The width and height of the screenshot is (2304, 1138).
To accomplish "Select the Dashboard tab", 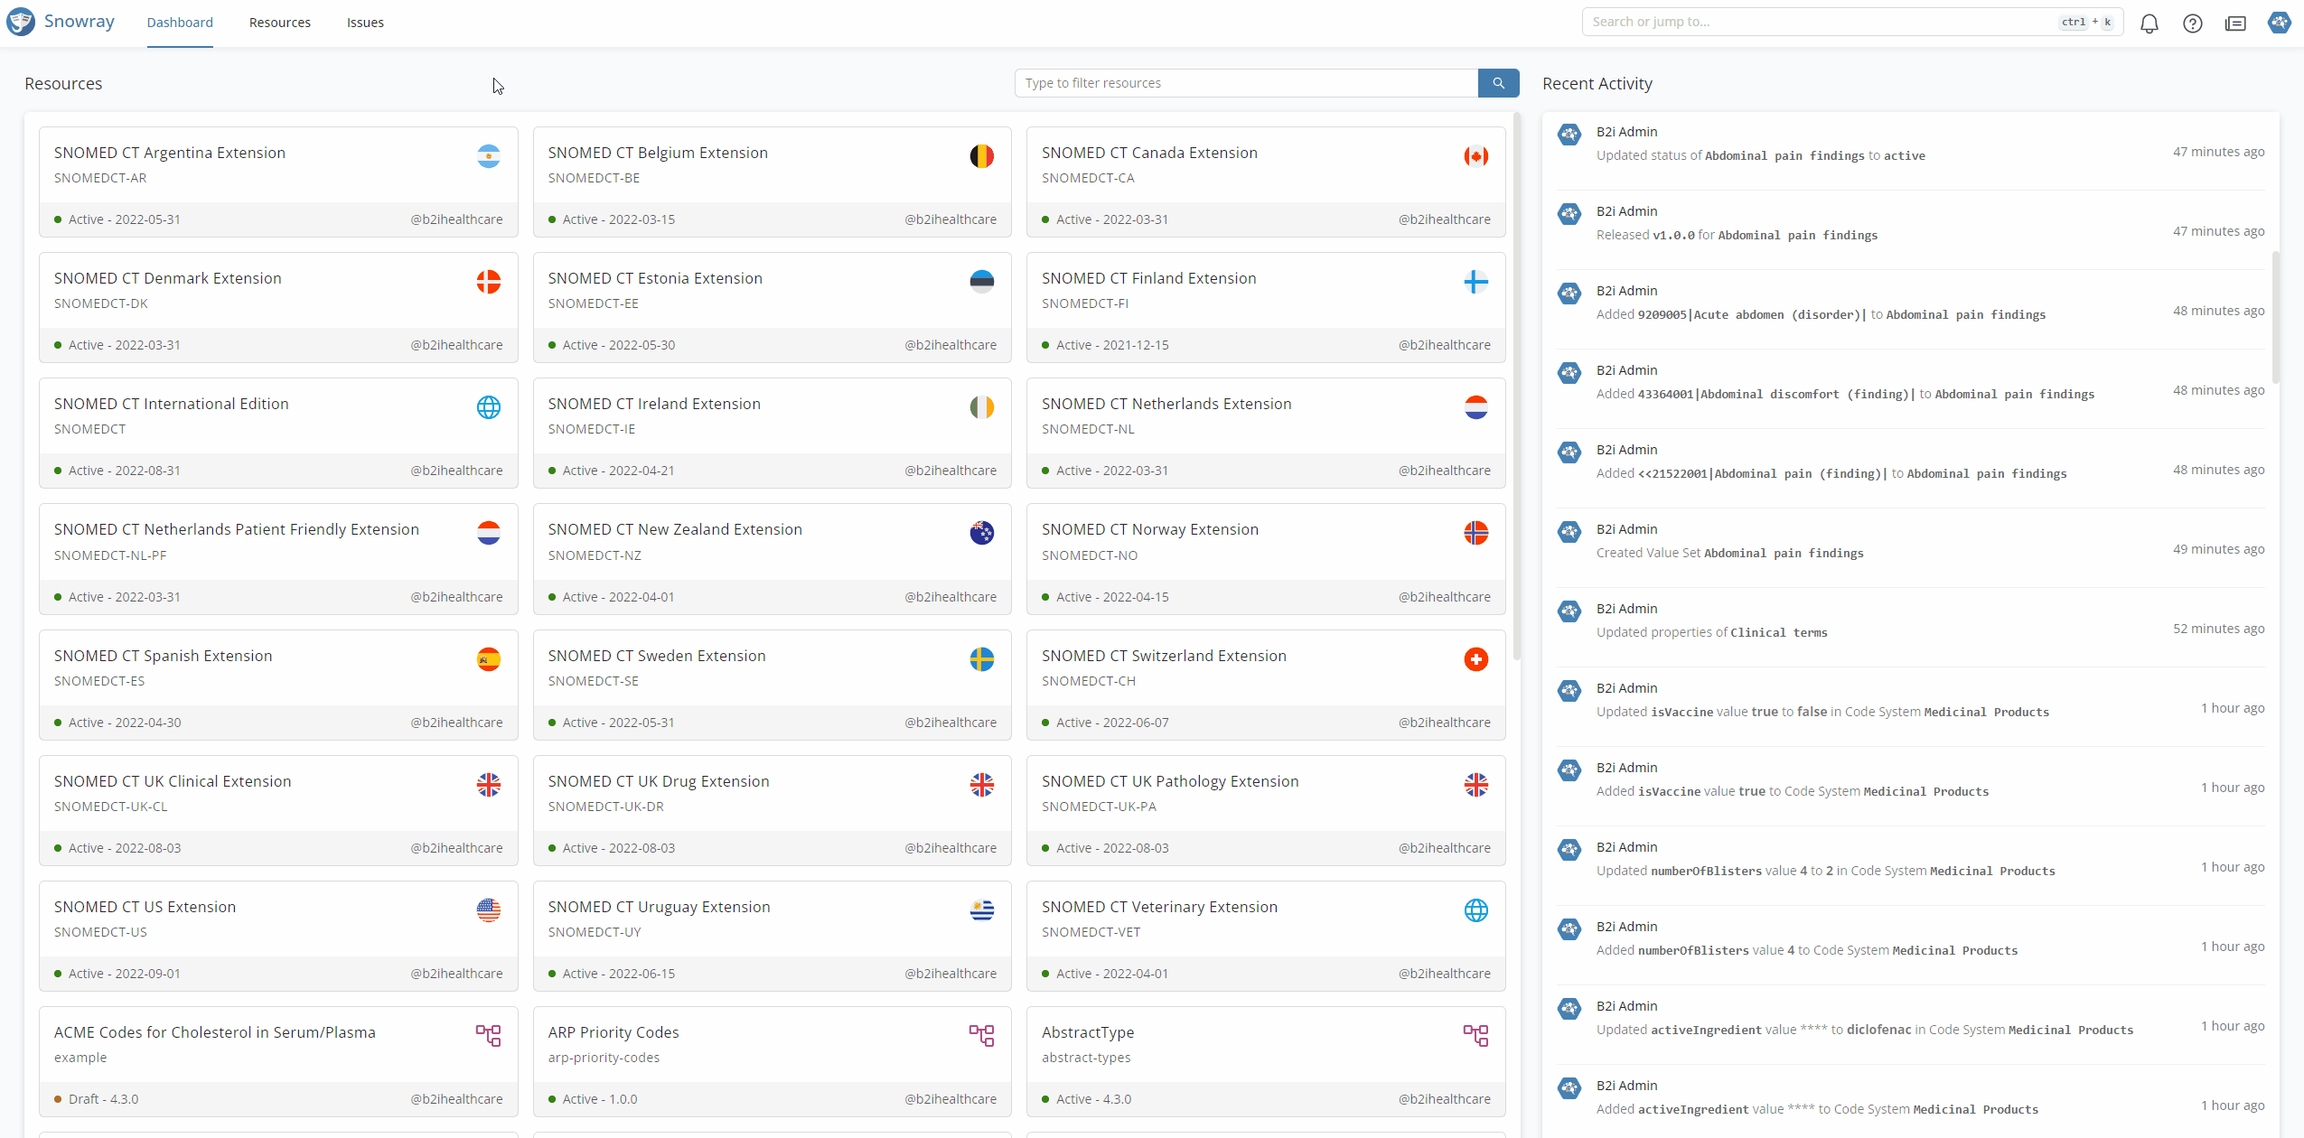I will click(180, 22).
